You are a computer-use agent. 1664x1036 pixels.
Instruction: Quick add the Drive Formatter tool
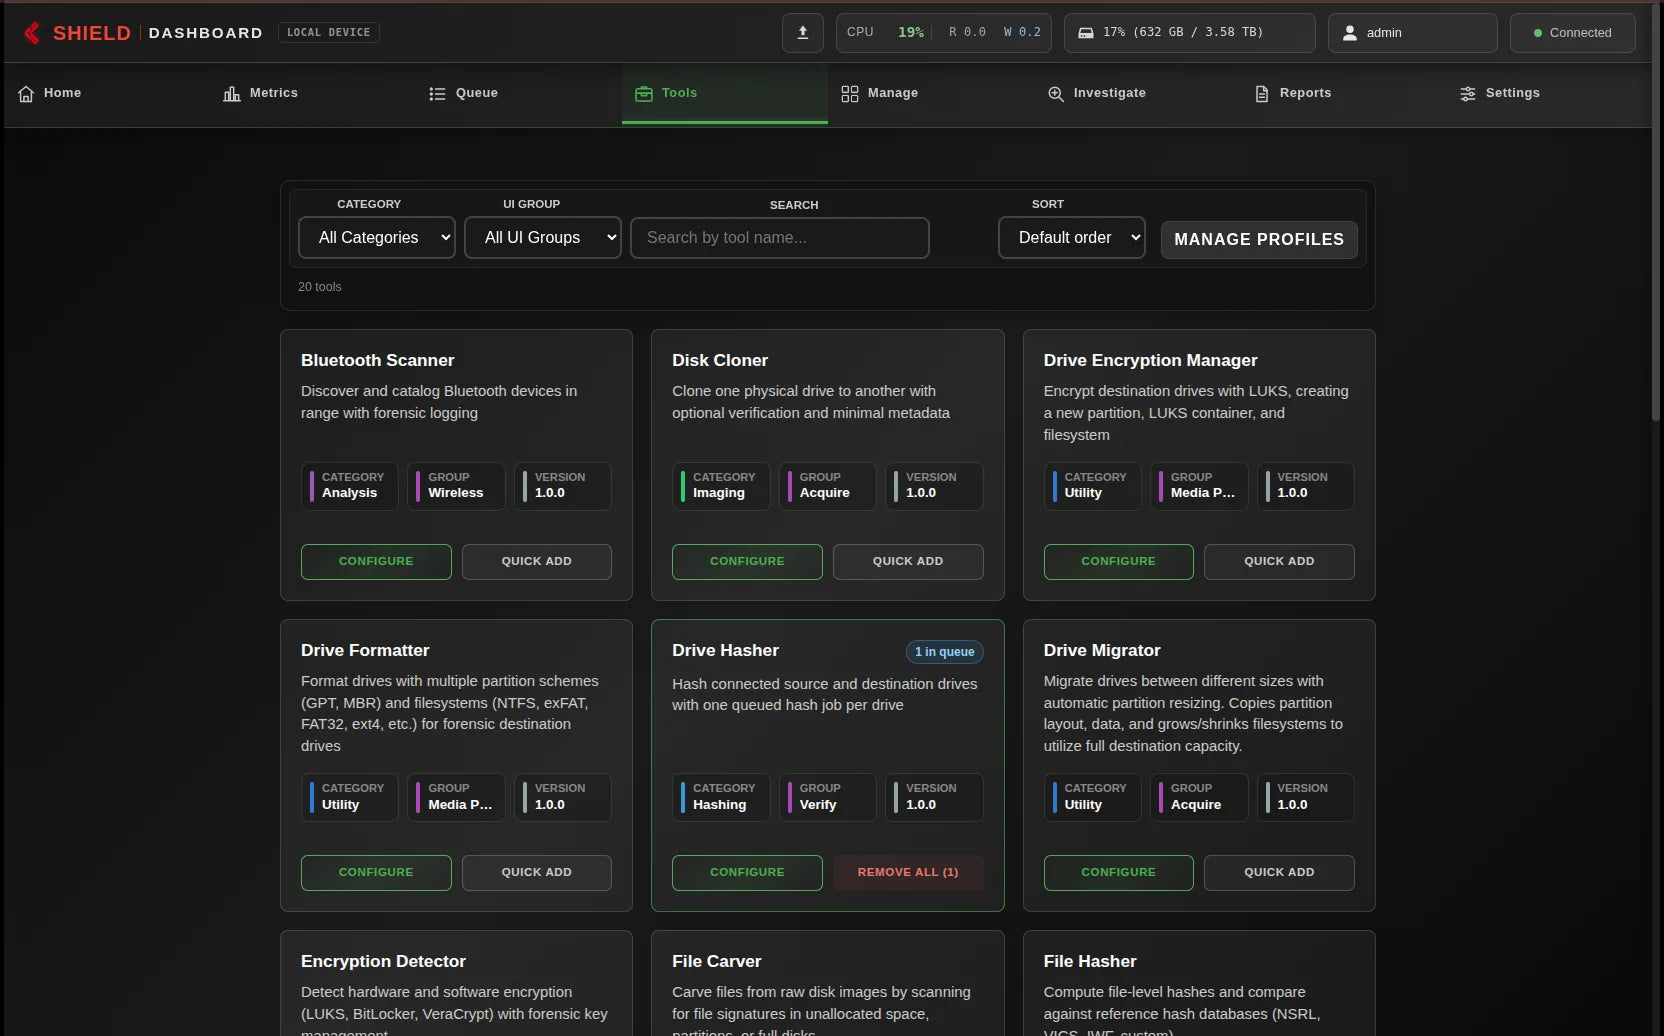point(537,873)
